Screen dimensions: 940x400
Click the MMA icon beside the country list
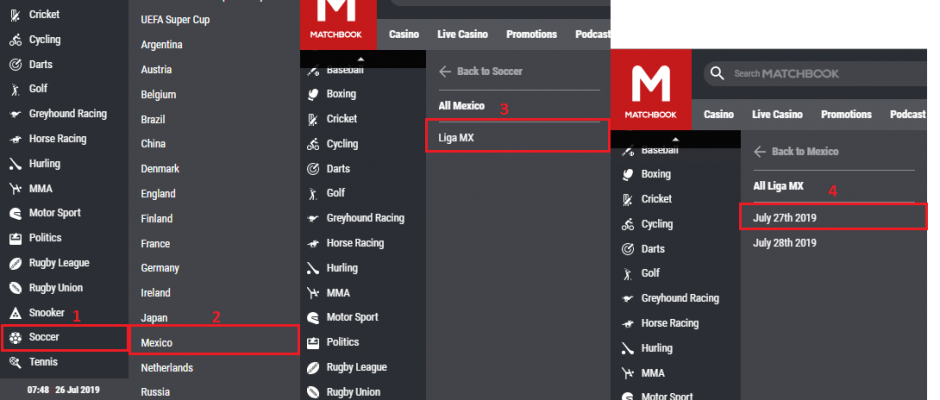pos(16,189)
